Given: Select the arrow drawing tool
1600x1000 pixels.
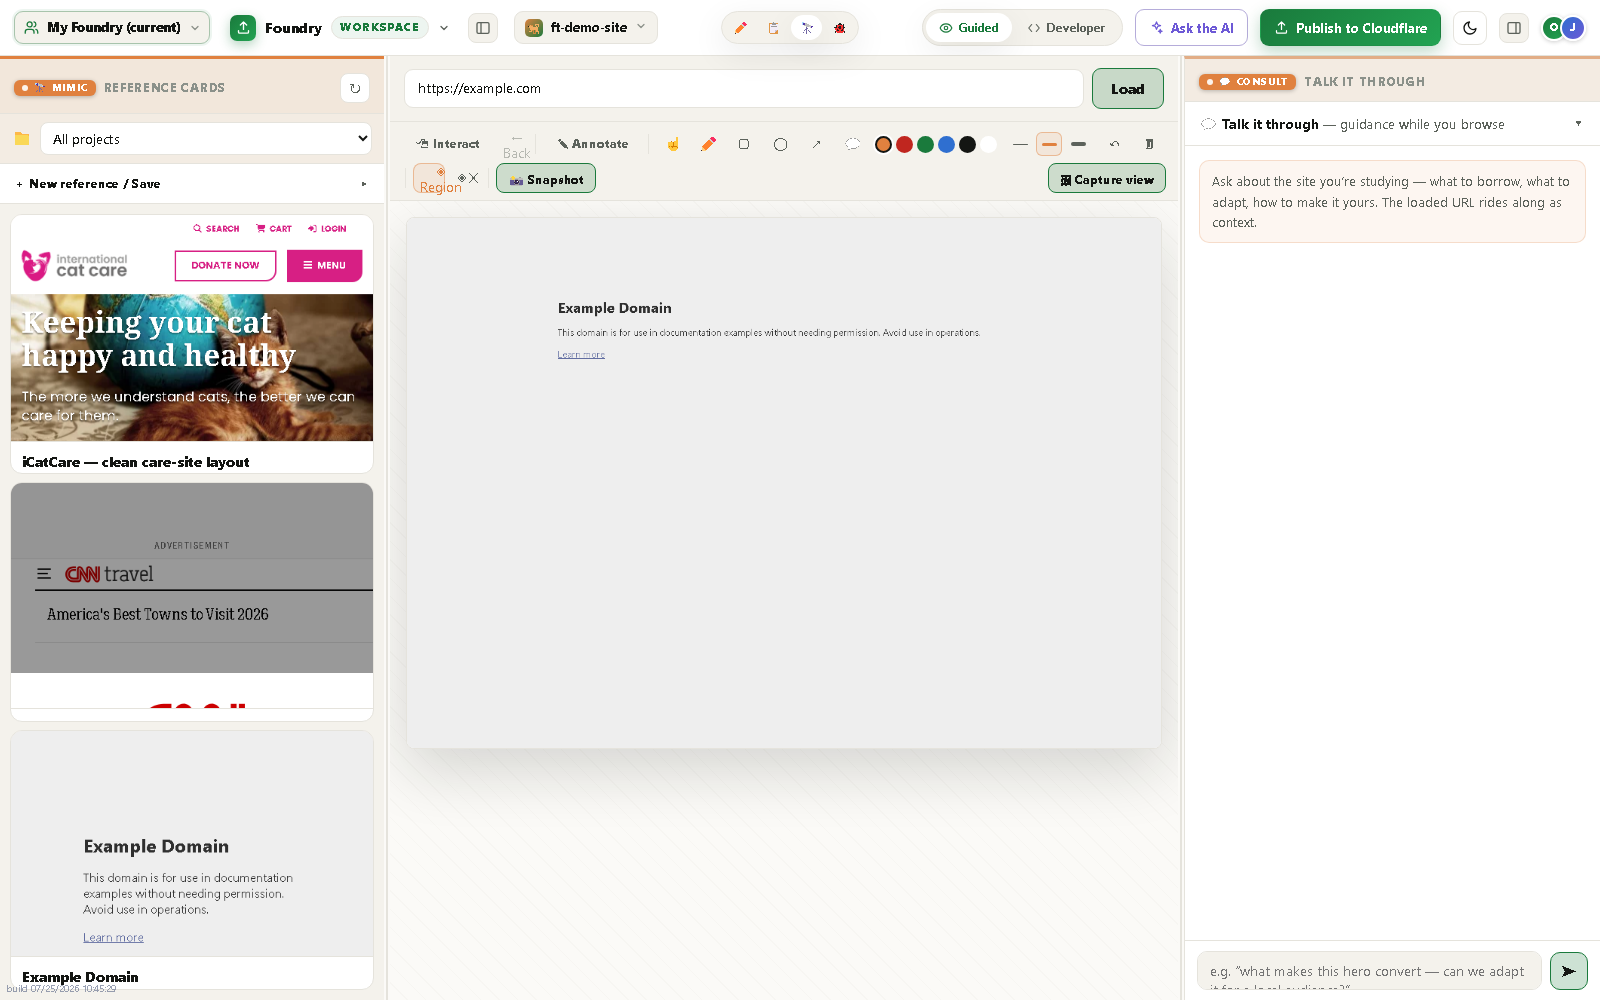Looking at the screenshot, I should point(816,144).
